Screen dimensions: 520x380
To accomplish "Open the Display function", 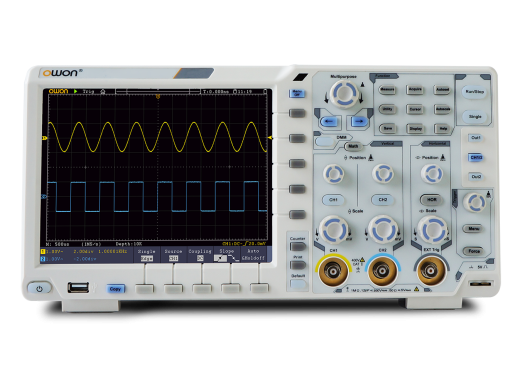I will pyautogui.click(x=415, y=128).
